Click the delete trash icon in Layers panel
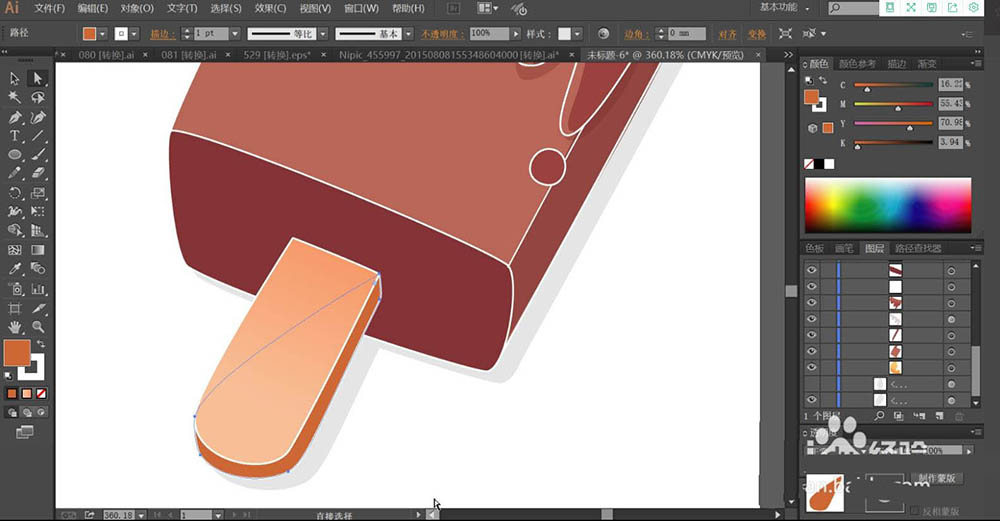This screenshot has height=521, width=1000. pos(959,416)
